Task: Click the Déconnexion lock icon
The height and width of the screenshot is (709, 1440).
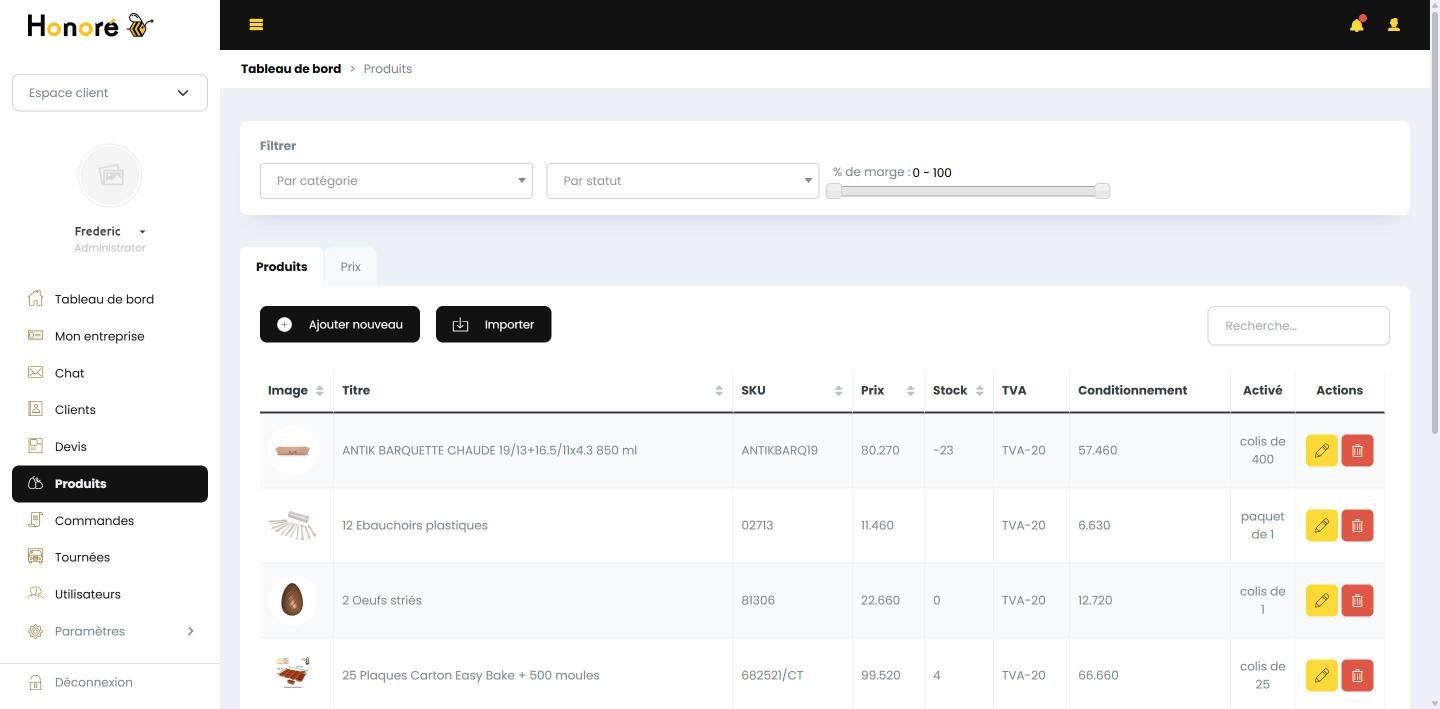Action: (x=35, y=682)
